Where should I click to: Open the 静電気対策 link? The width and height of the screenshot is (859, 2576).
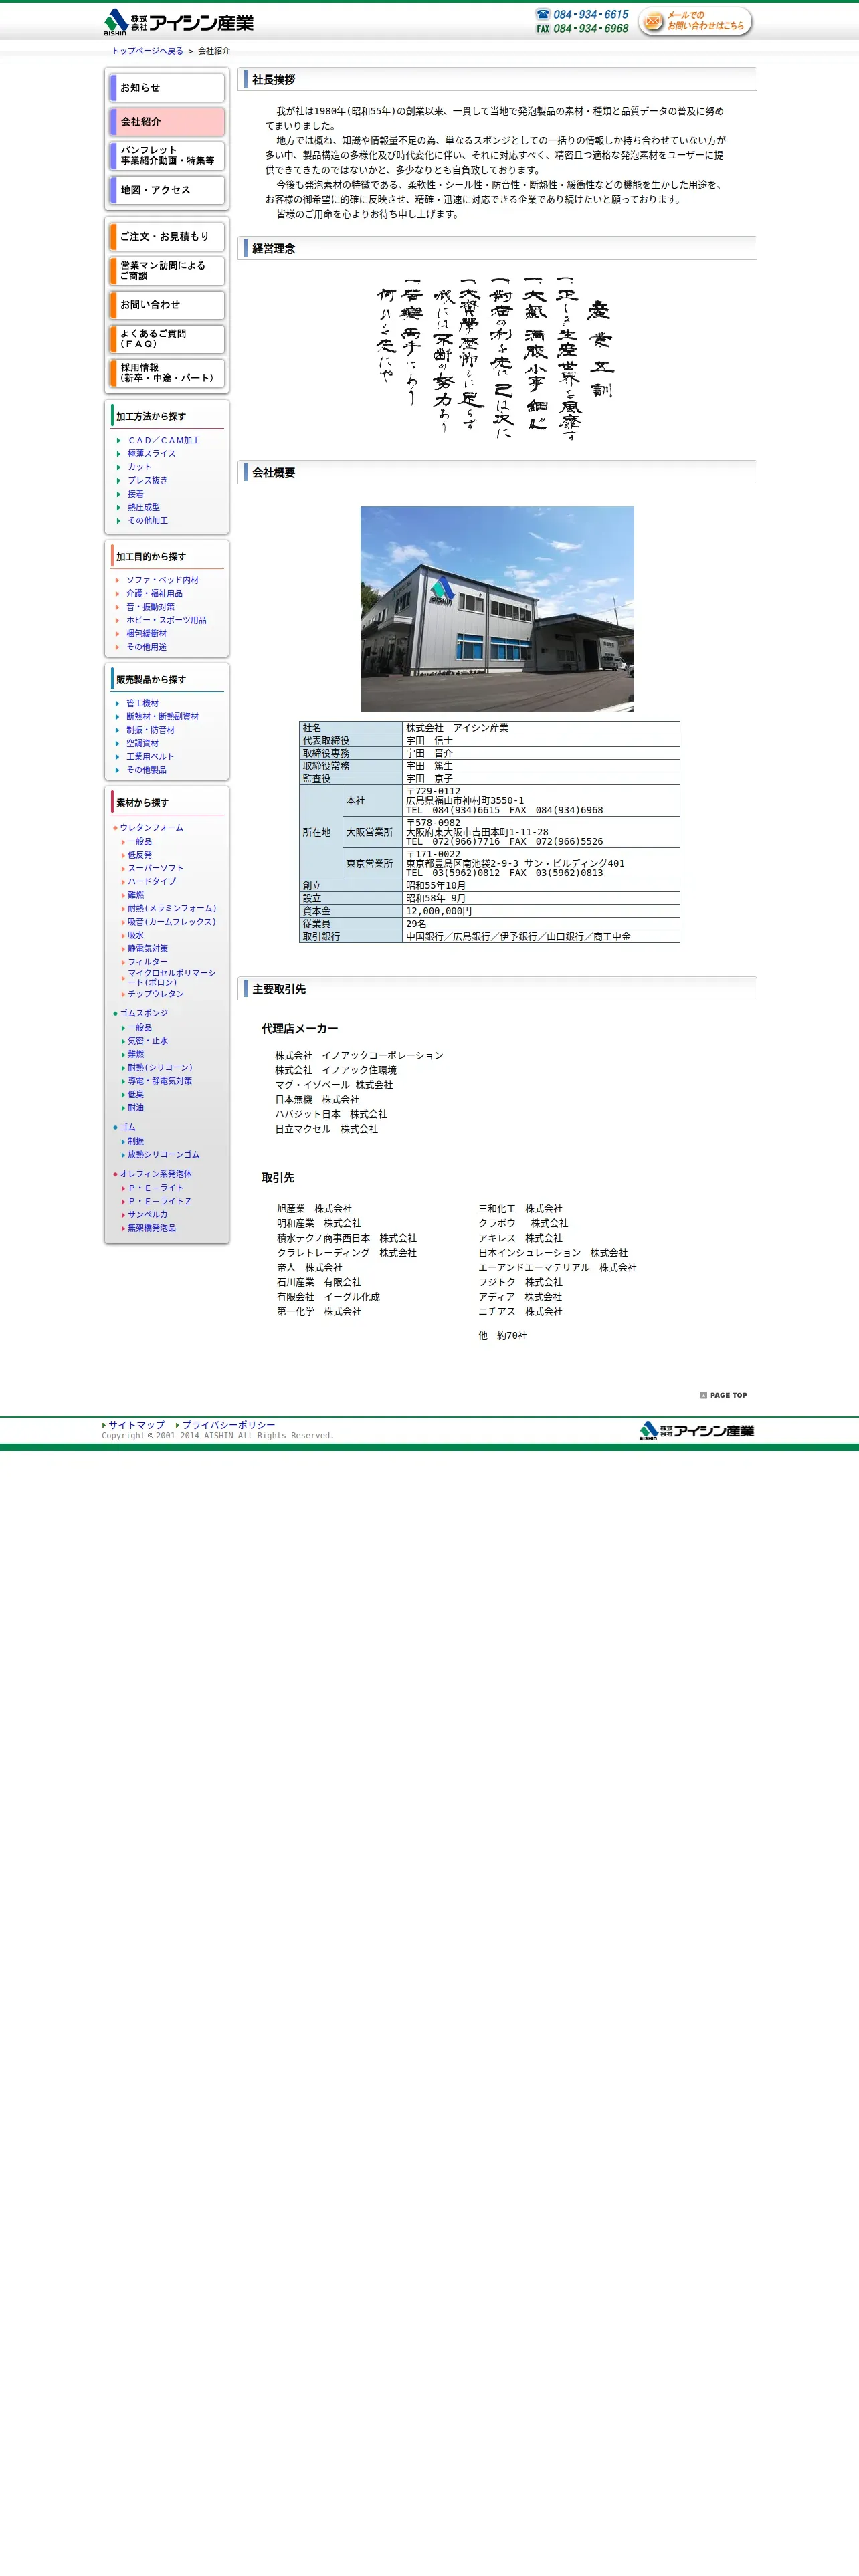tap(147, 949)
